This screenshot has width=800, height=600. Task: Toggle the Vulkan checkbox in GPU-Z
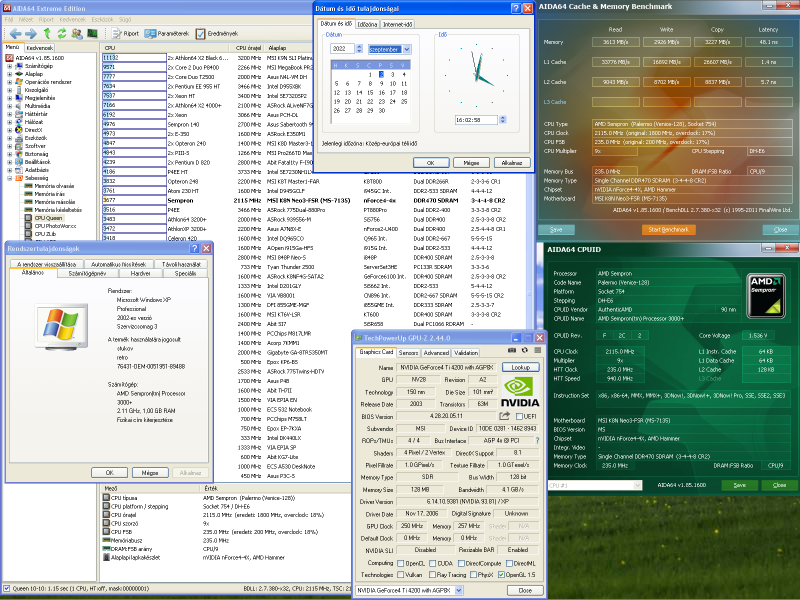pos(401,575)
